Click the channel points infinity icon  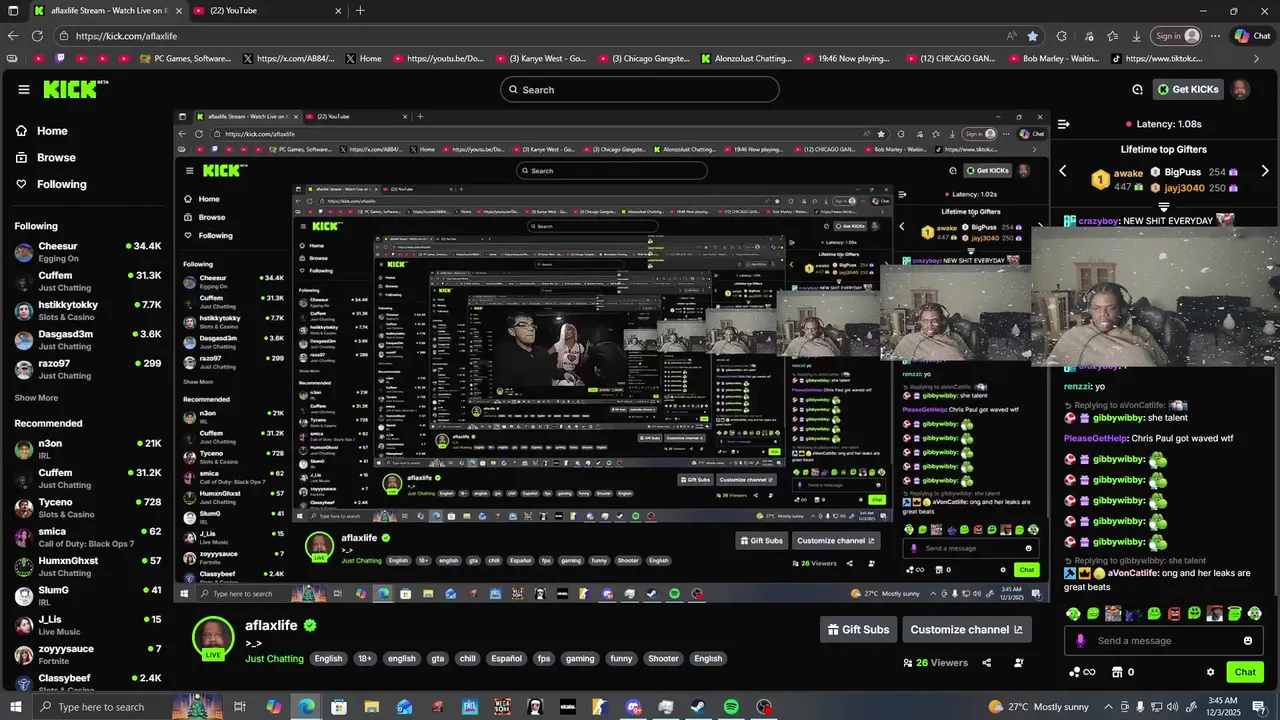[x=1082, y=672]
